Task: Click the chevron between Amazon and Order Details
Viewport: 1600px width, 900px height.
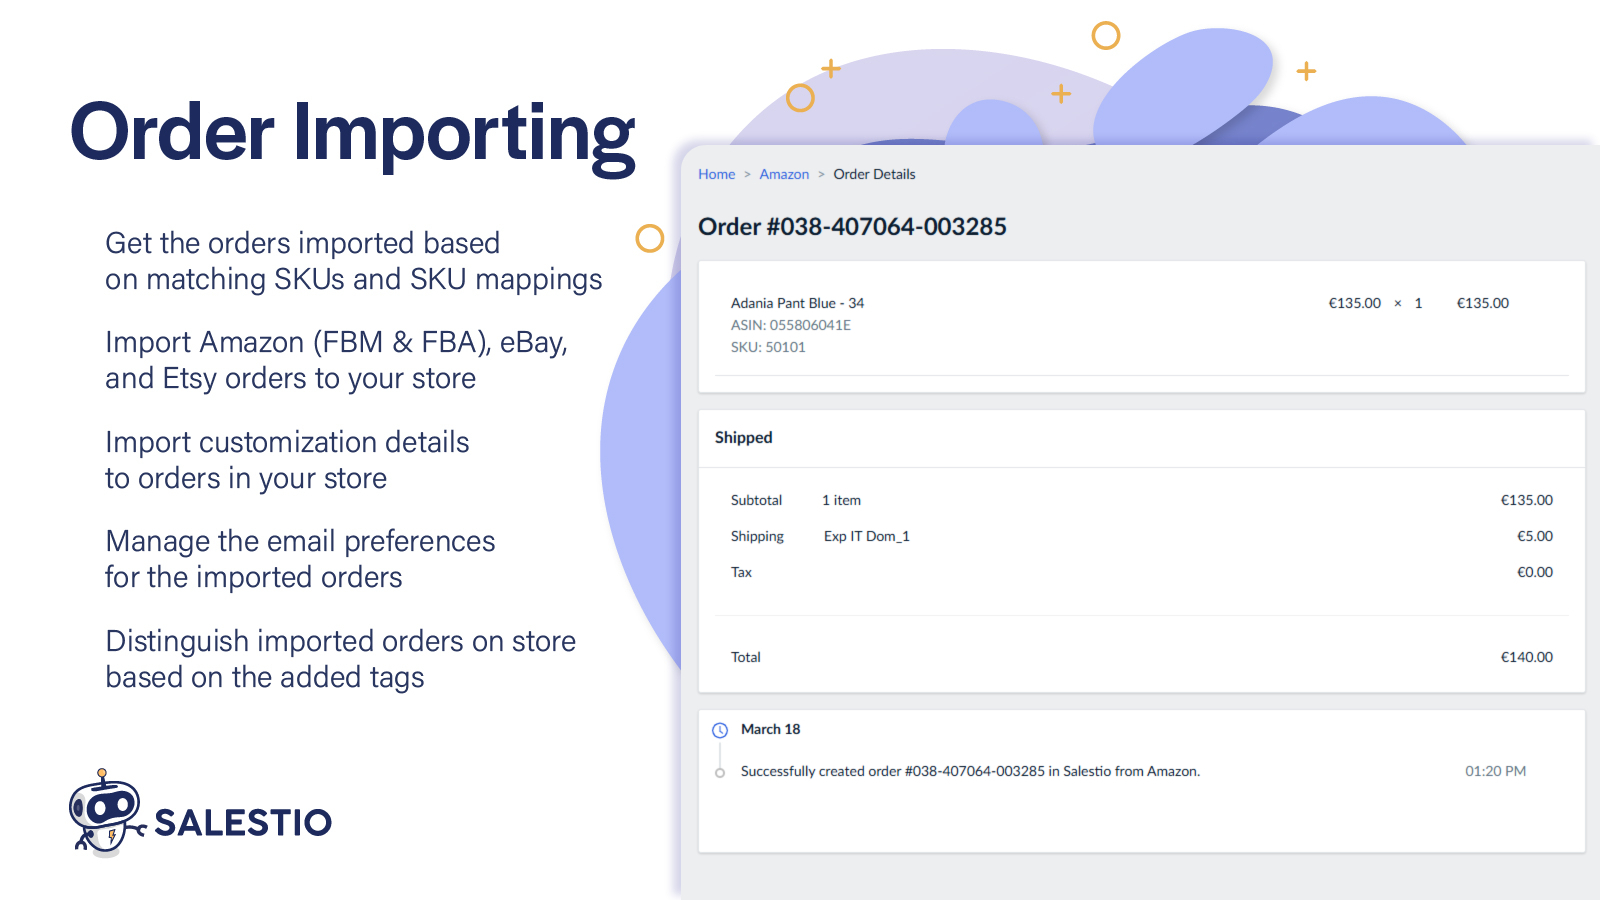Action: (821, 174)
